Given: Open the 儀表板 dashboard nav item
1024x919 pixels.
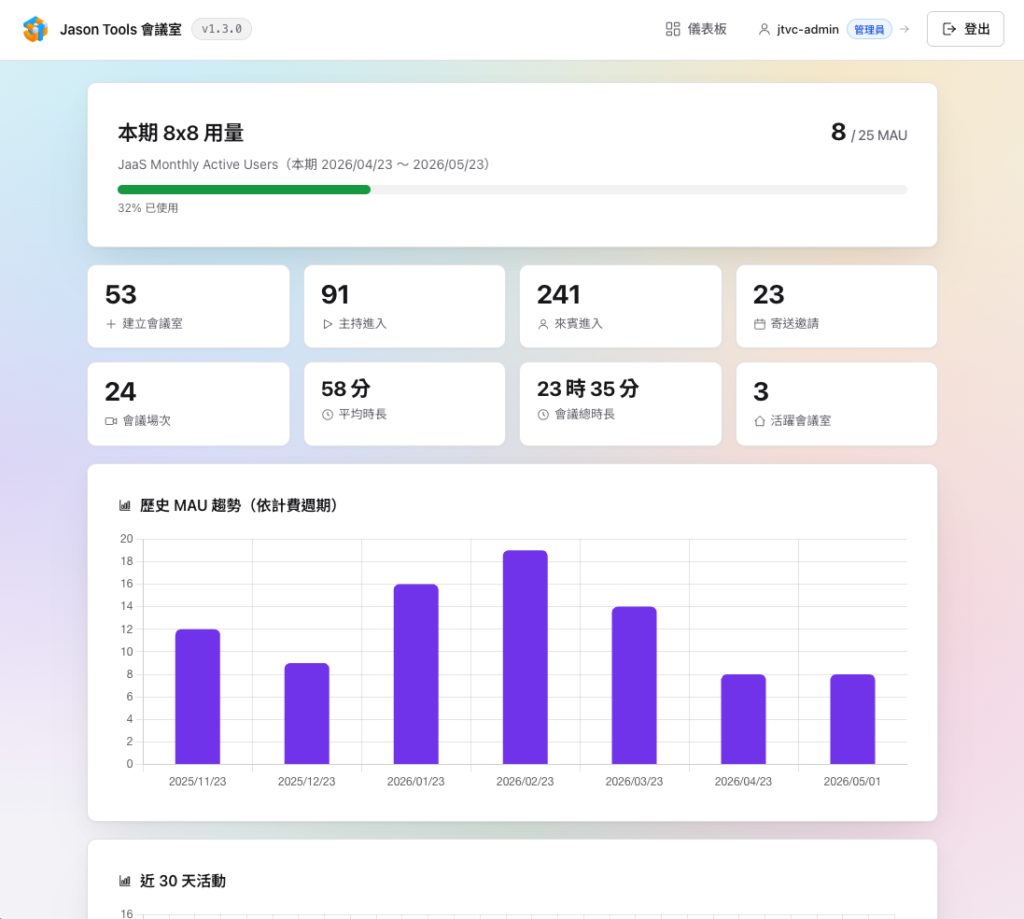Looking at the screenshot, I should 696,29.
